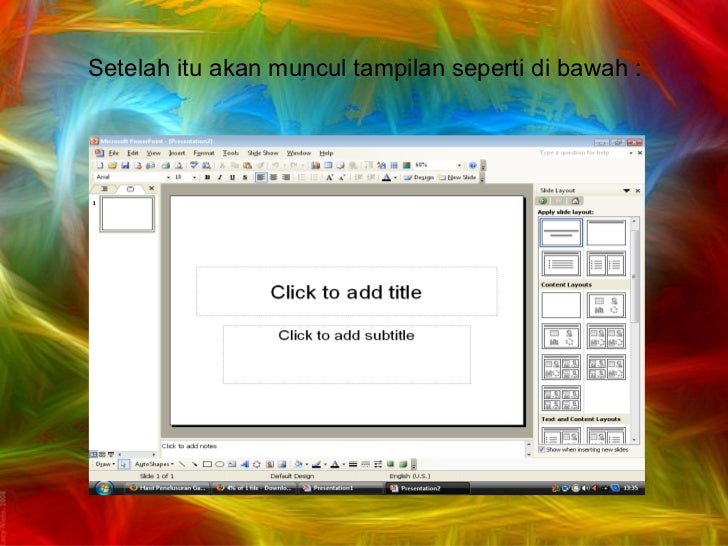
Task: Open the 60% zoom dropdown
Action: (459, 165)
